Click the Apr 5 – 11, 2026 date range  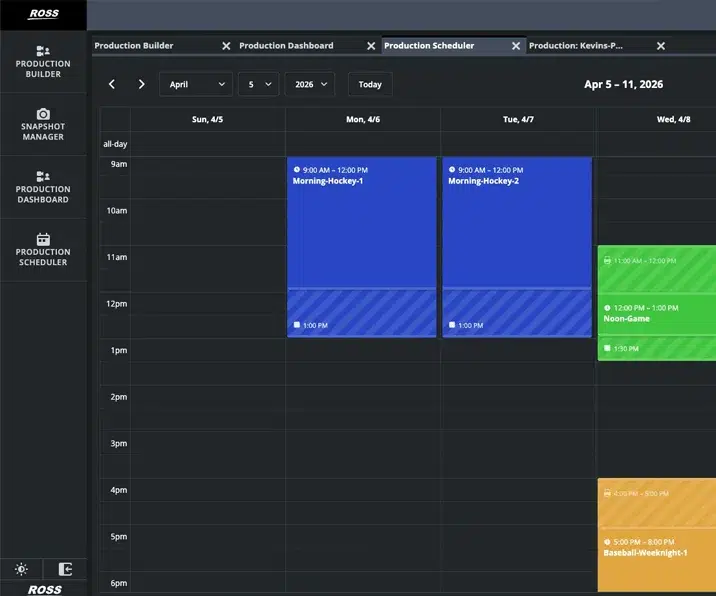[623, 84]
